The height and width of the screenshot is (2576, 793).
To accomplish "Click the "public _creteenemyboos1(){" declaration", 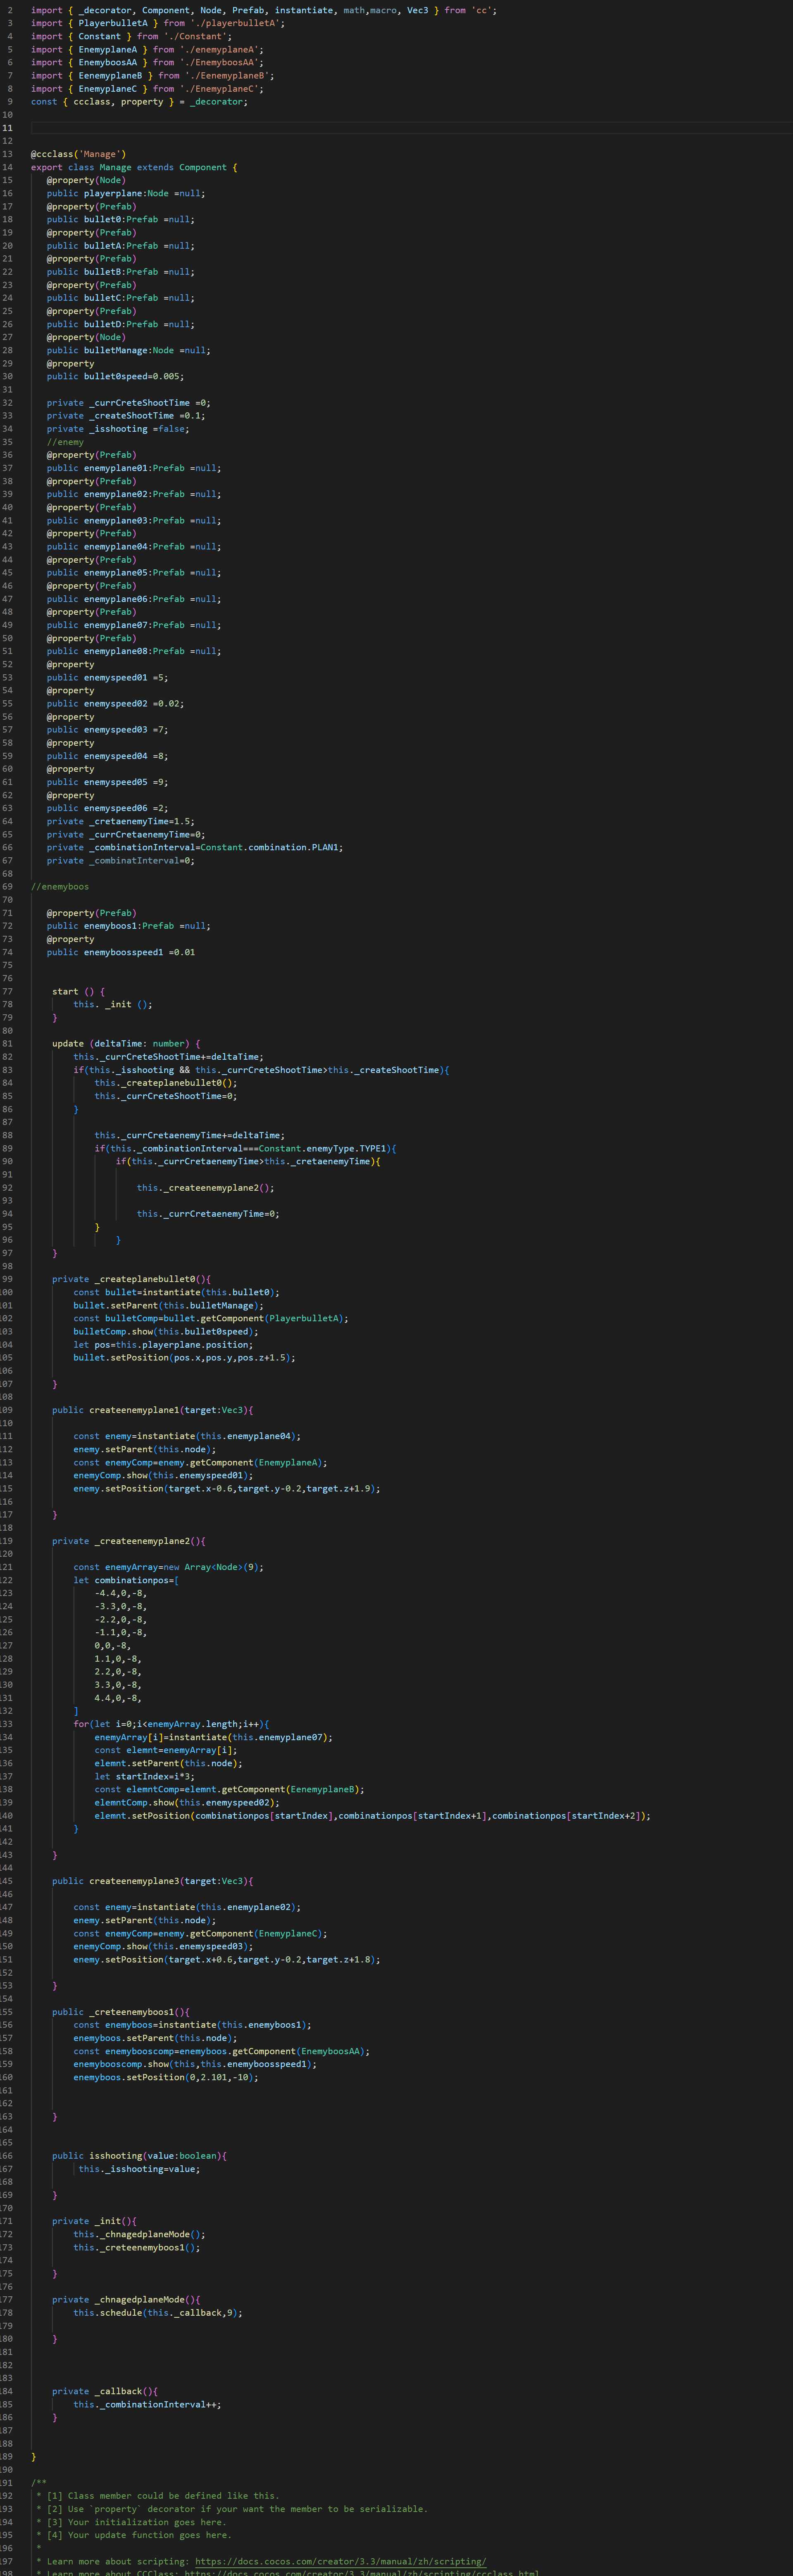I will [121, 2012].
